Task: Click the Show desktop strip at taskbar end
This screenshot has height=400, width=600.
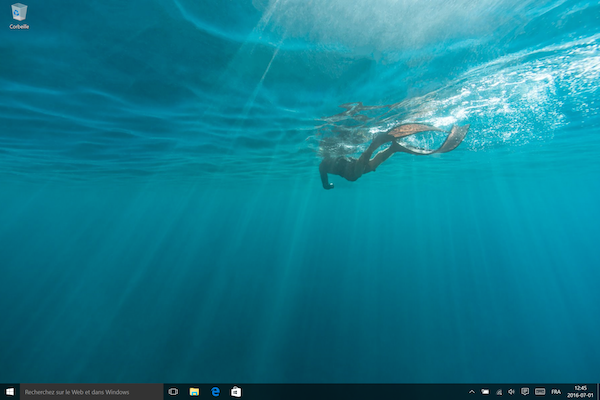Action: (598, 392)
